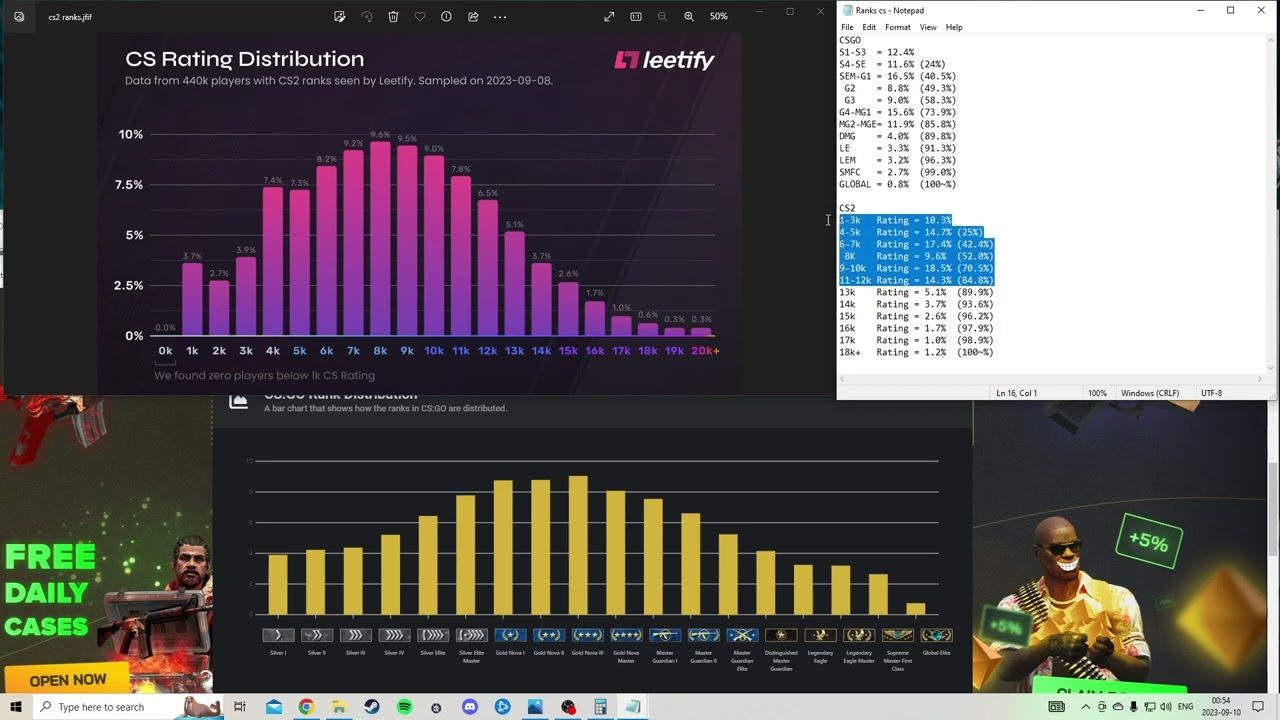Click the volume icon in system tray
The image size is (1280, 720).
[x=1166, y=707]
